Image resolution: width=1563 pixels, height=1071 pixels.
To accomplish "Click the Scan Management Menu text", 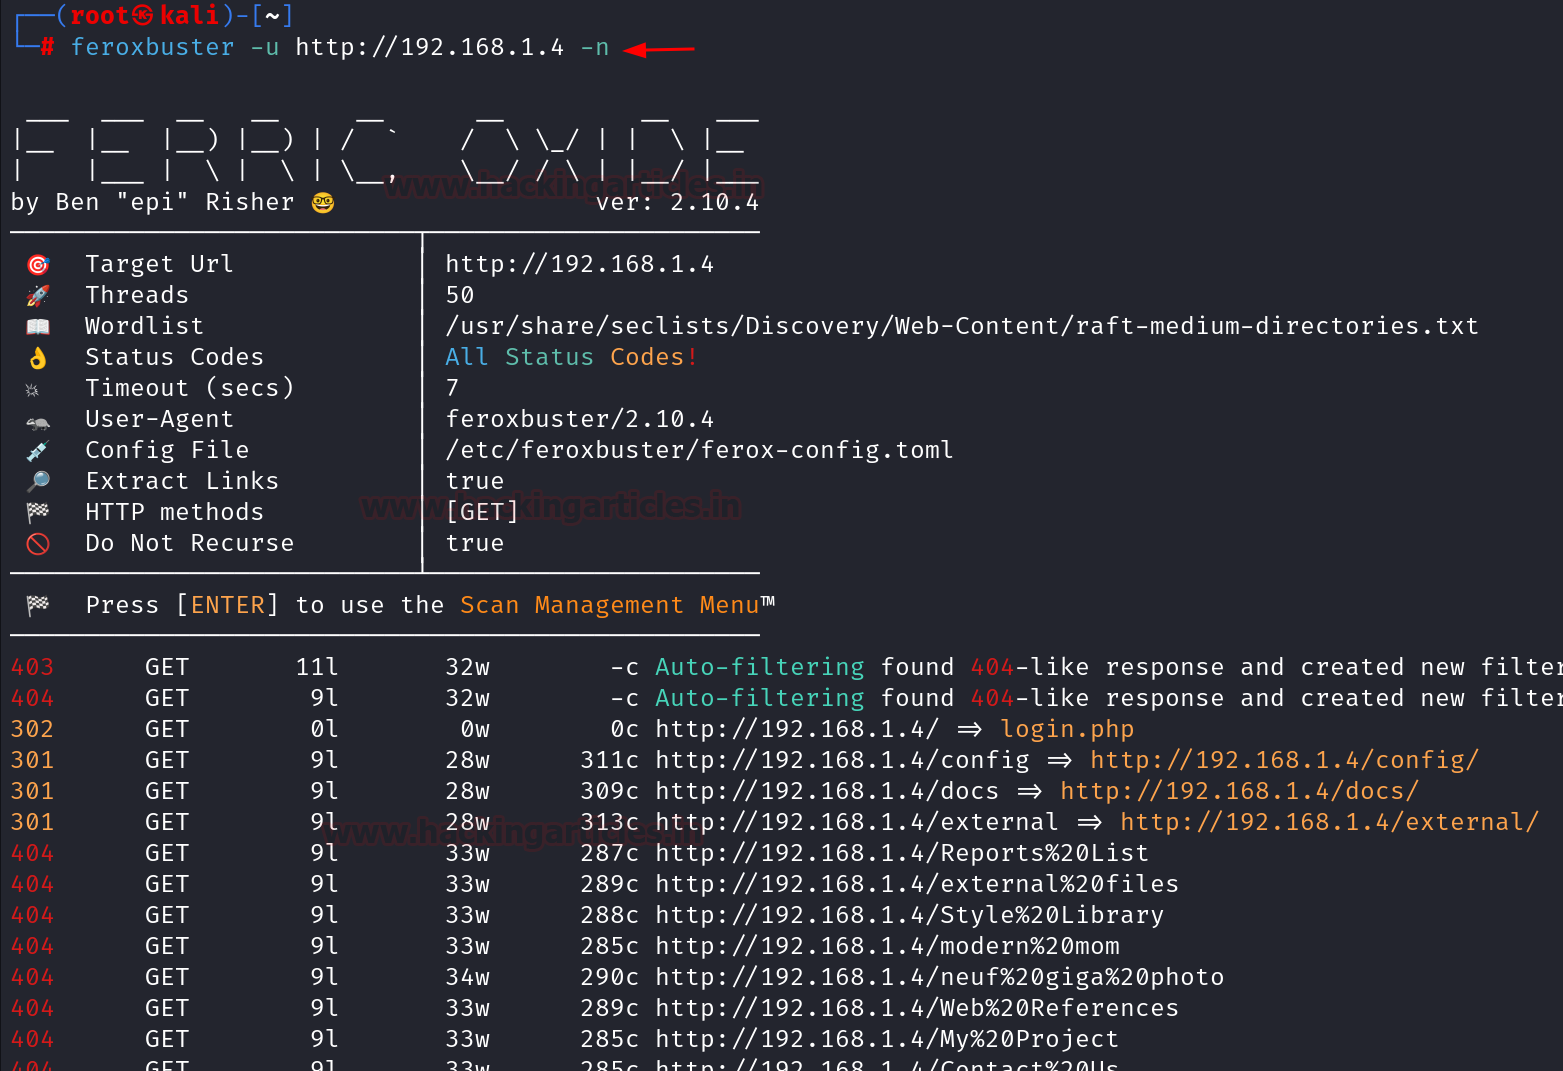I will 610,605.
